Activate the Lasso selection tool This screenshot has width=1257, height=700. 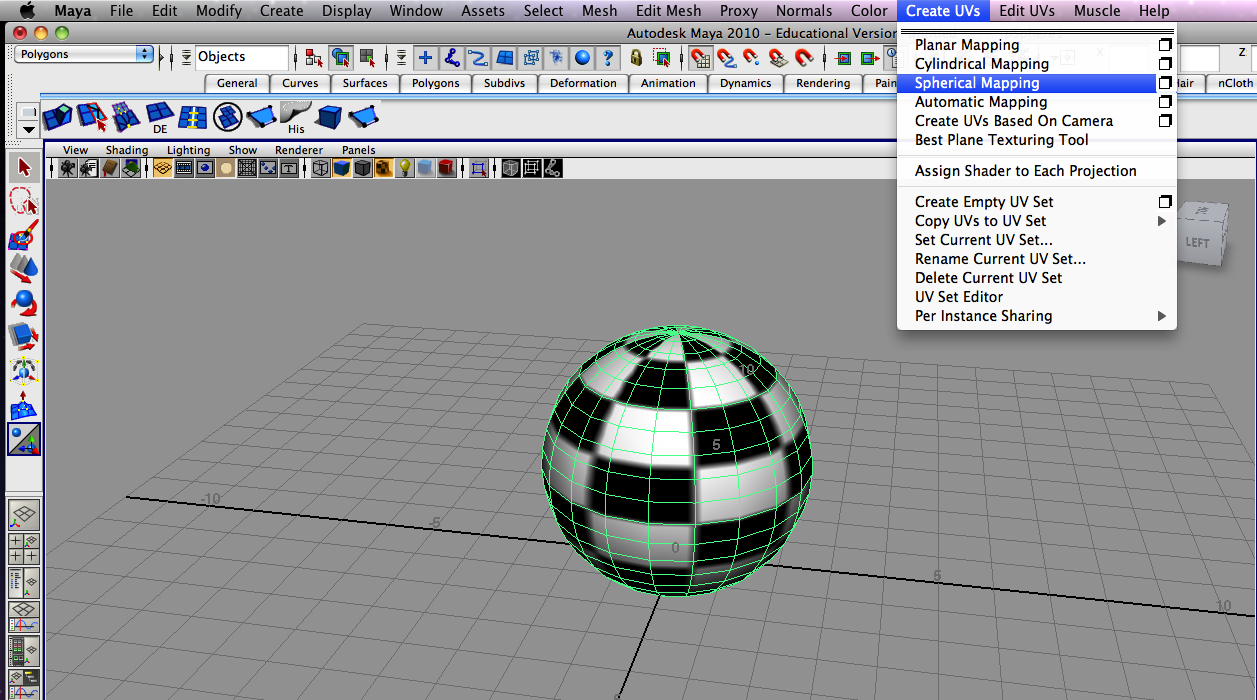[x=23, y=201]
